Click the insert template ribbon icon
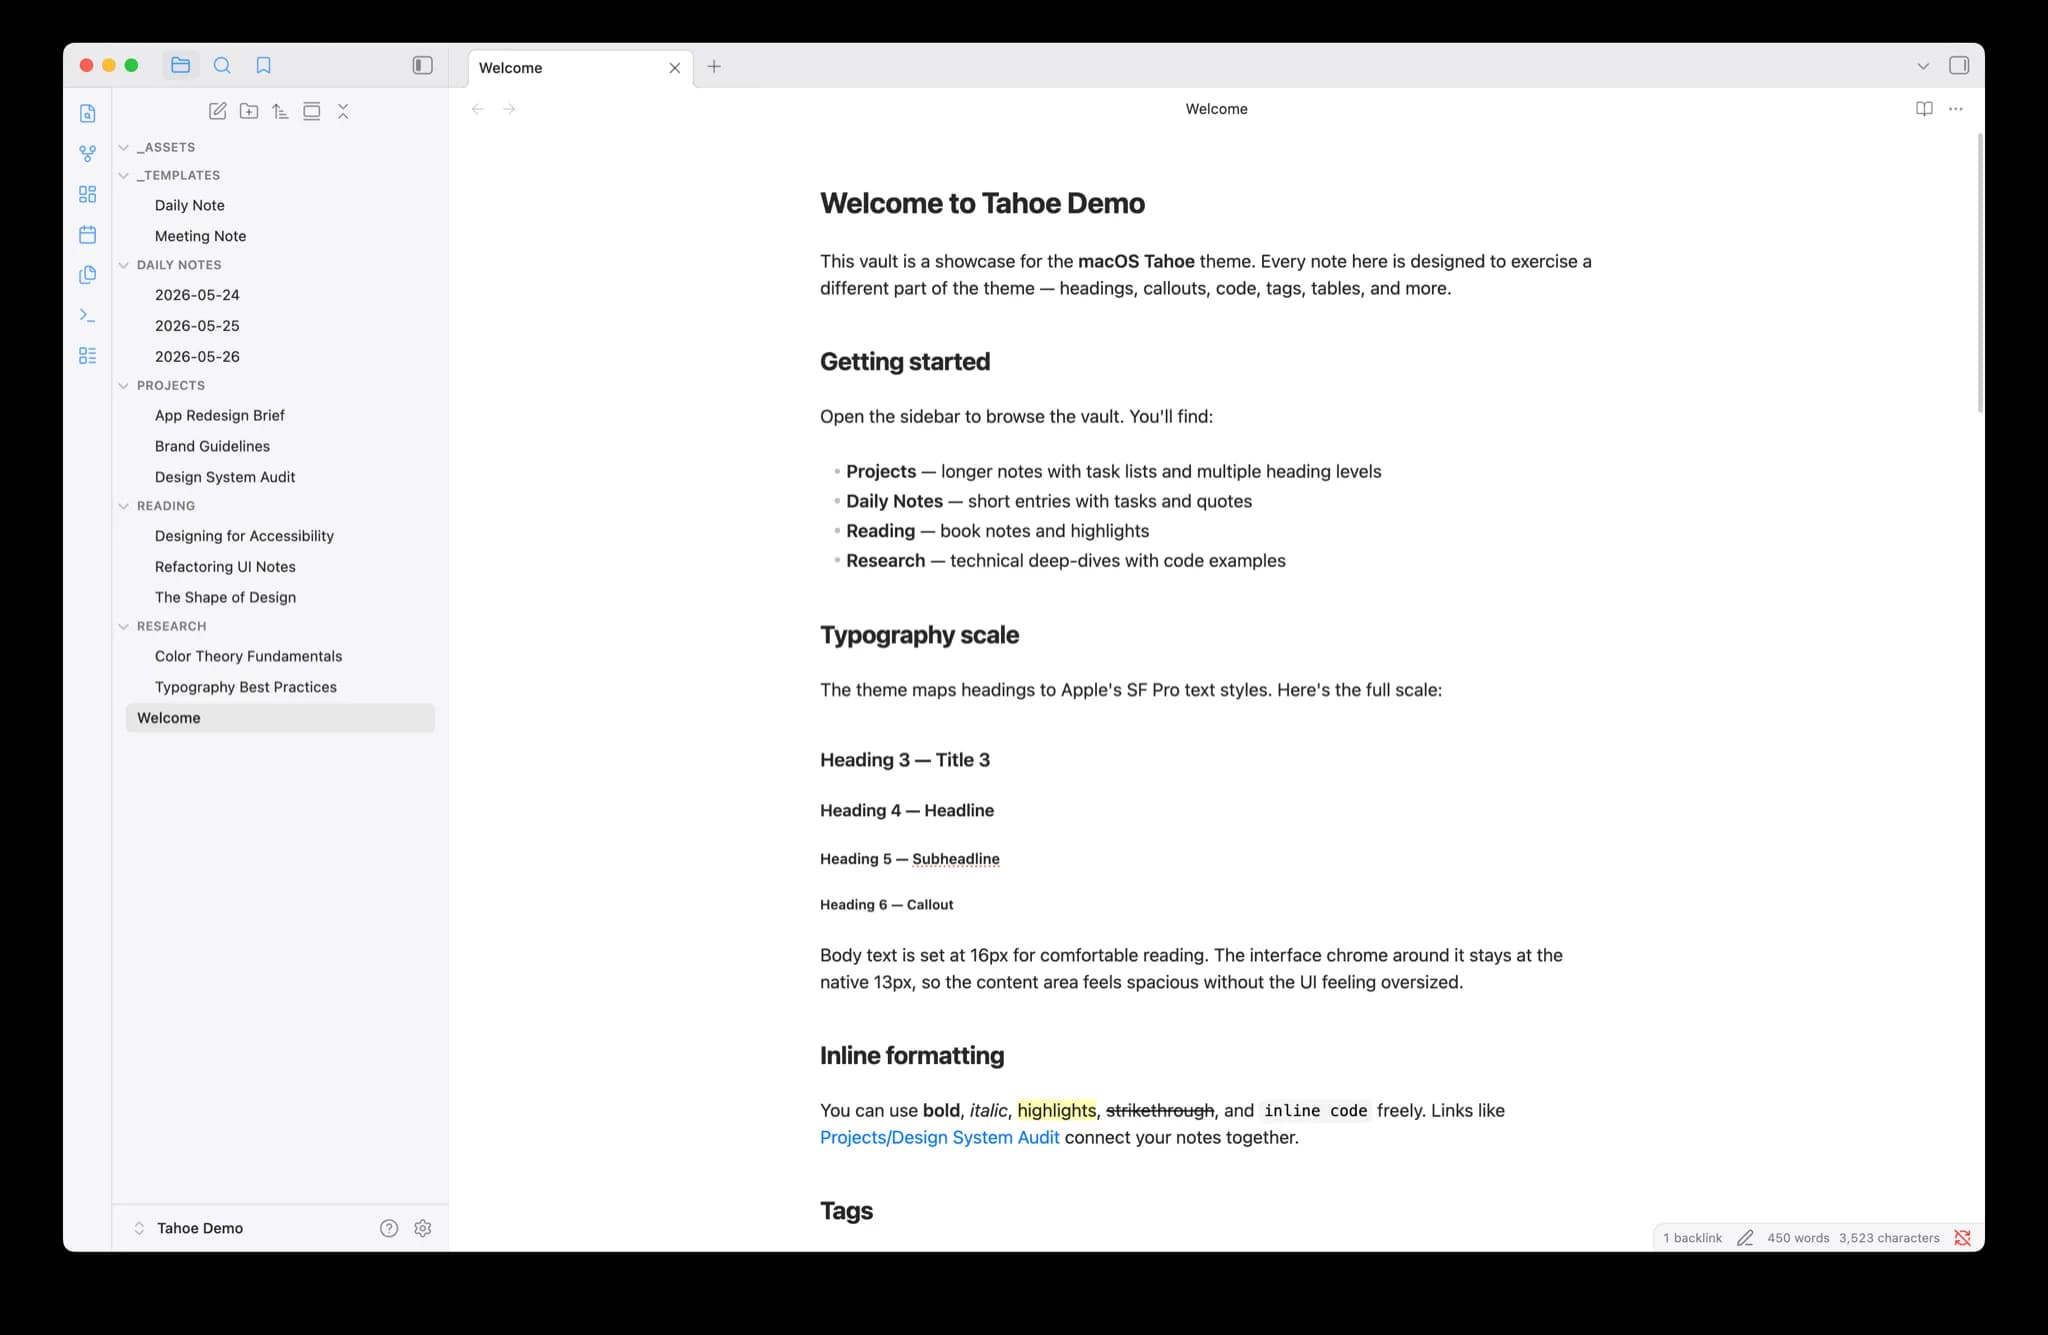Screen dimensions: 2048x1335 tap(88, 274)
